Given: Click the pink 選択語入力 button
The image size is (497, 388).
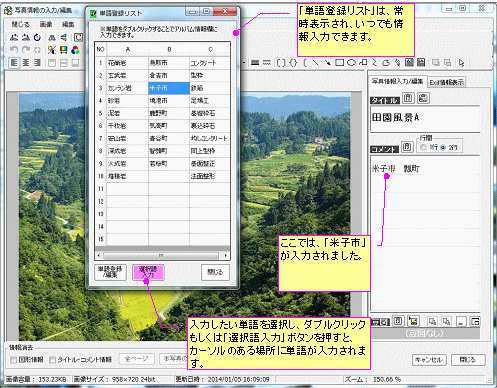Looking at the screenshot, I should pyautogui.click(x=148, y=272).
